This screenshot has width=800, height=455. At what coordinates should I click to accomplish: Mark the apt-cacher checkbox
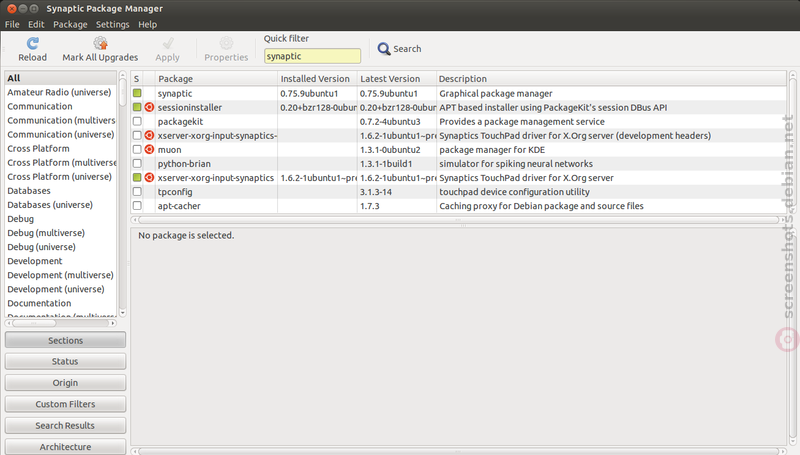point(137,206)
